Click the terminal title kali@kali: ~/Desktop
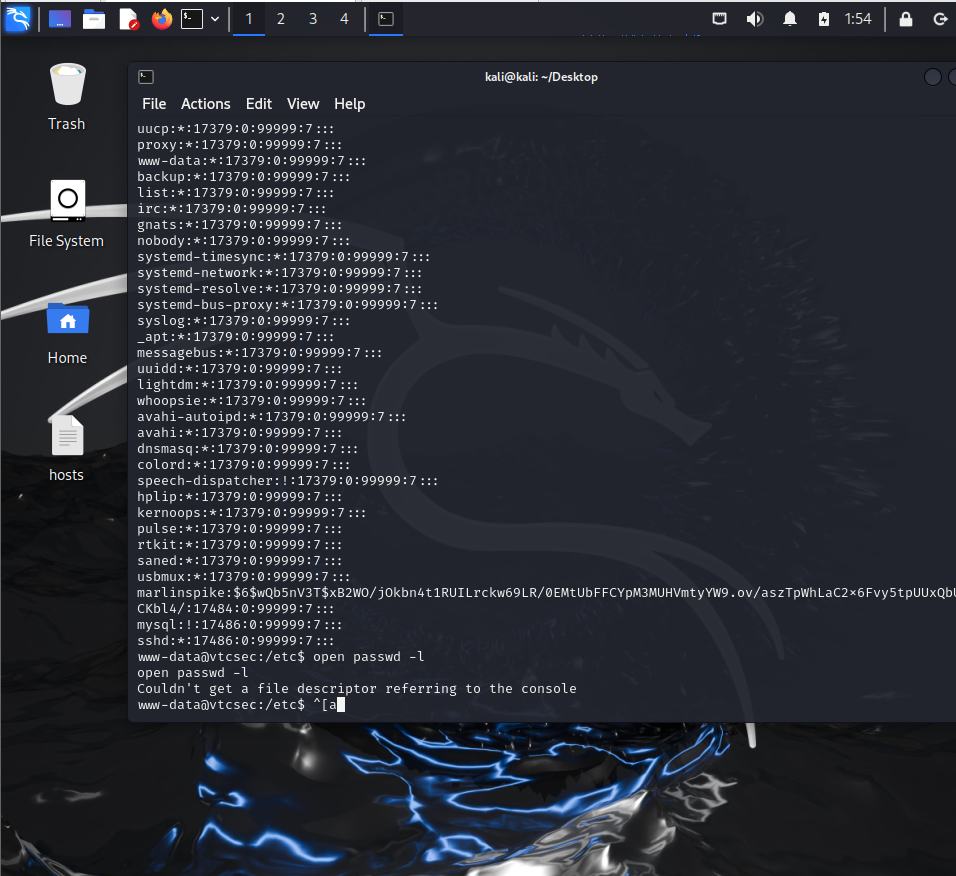956x876 pixels. (x=541, y=77)
